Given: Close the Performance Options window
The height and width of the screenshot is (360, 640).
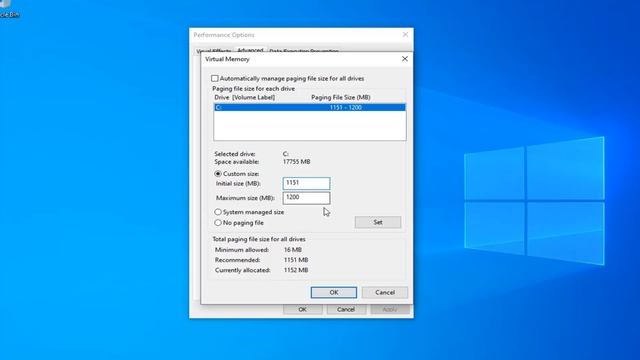Looking at the screenshot, I should (x=405, y=35).
